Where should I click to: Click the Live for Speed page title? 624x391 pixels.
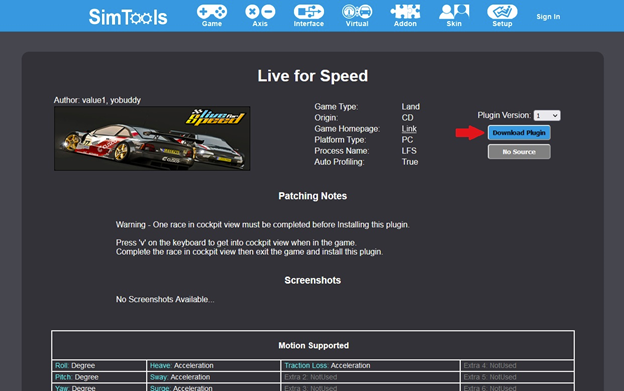[x=312, y=76]
